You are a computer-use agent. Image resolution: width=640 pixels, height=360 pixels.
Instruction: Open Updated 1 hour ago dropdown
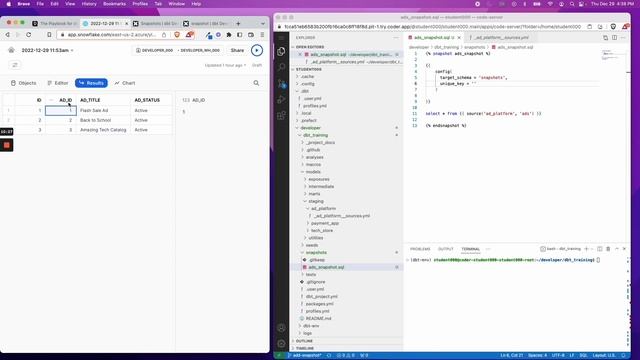coord(226,65)
